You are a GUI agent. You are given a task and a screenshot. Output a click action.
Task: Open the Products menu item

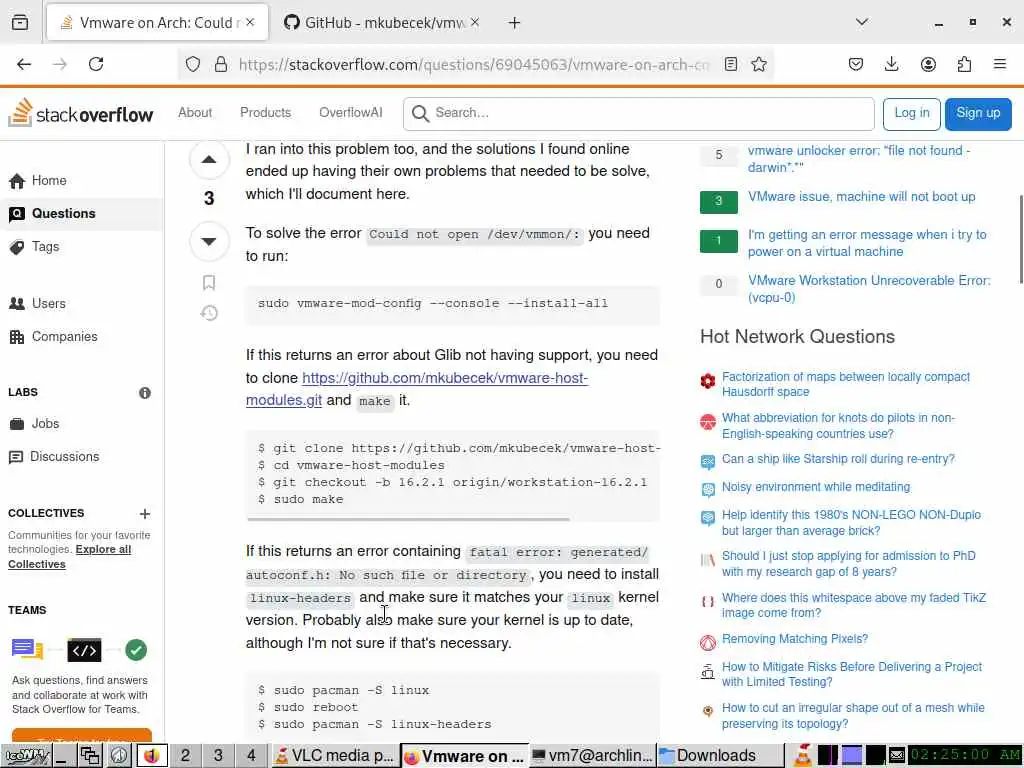(265, 112)
